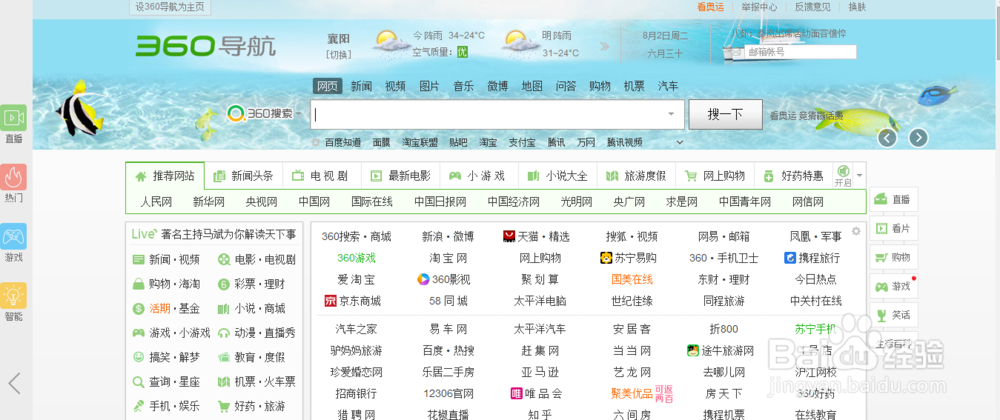Switch to the 电视剧 tab

(321, 176)
